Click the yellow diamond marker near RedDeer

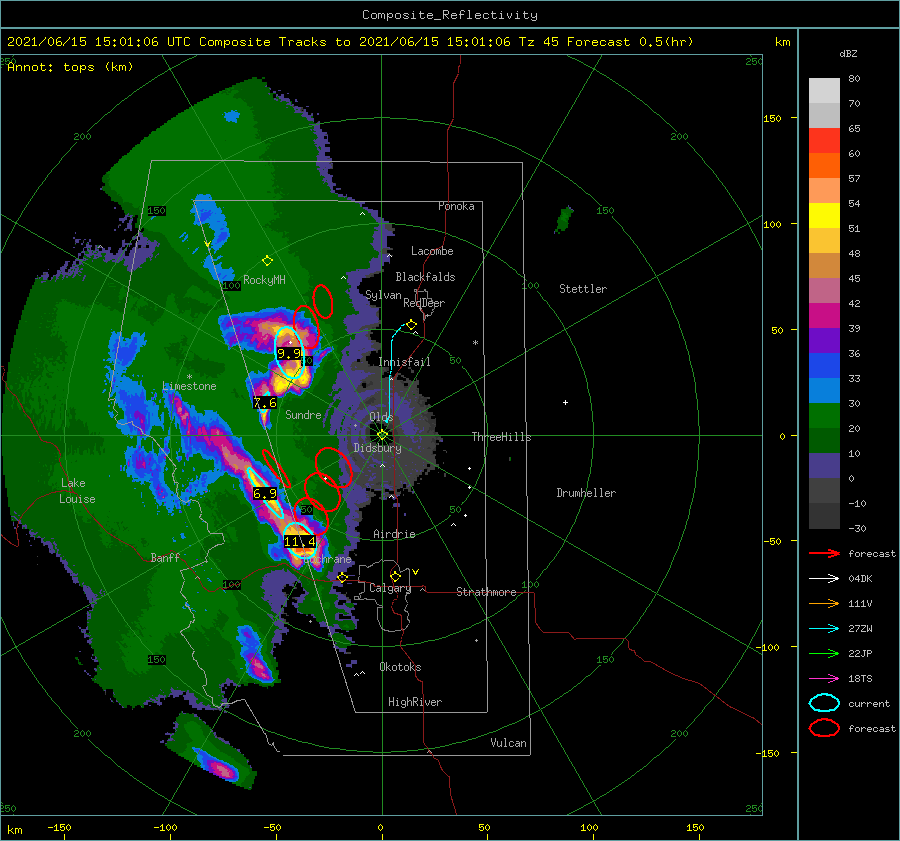[411, 325]
